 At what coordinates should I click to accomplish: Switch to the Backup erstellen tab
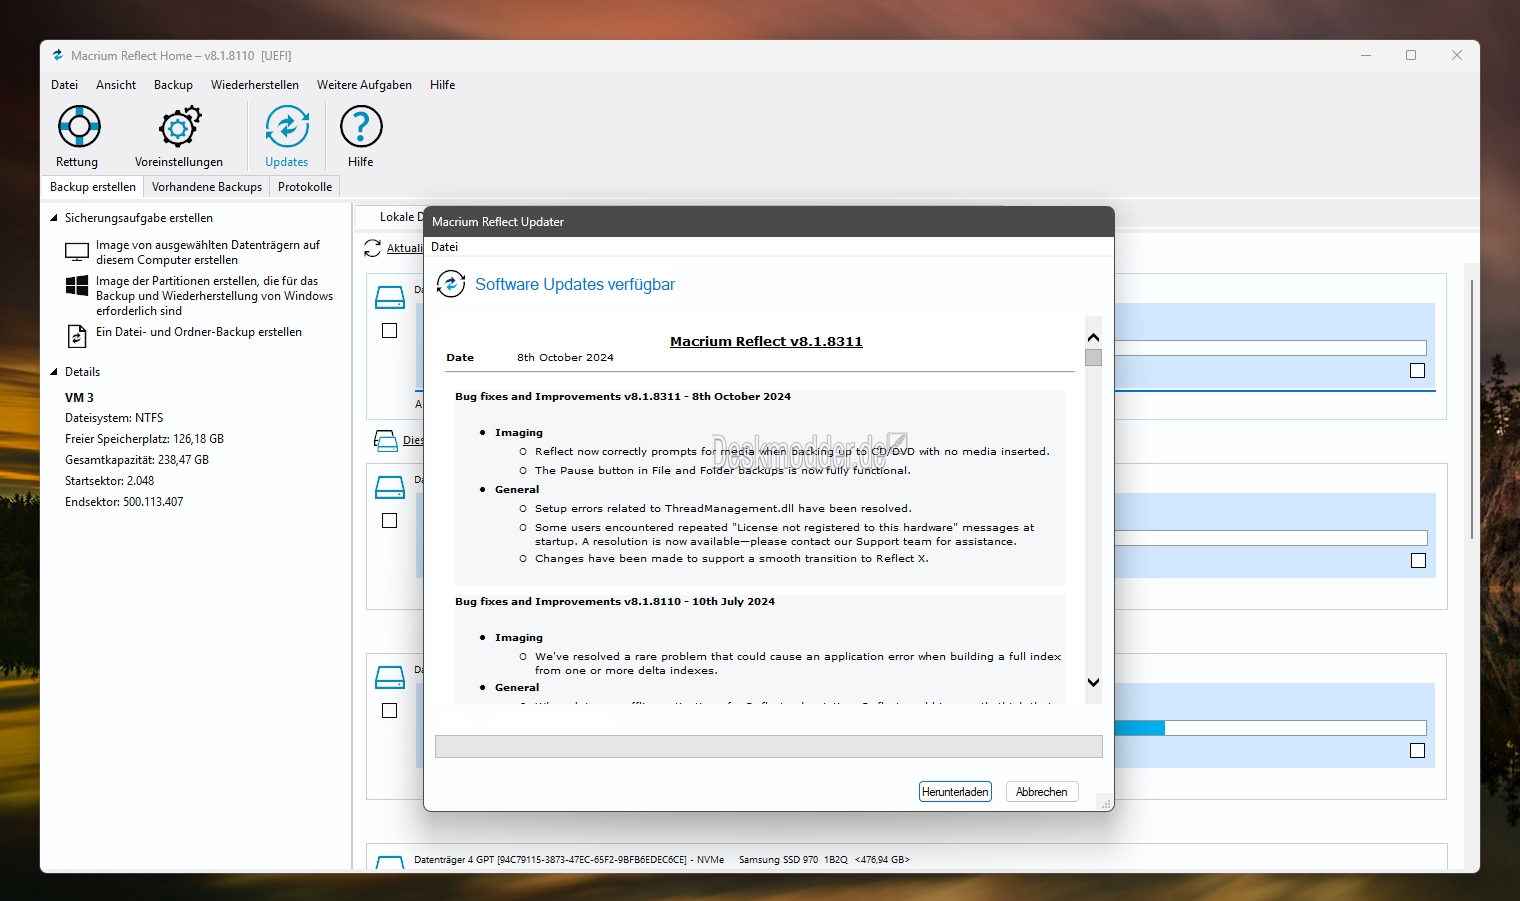point(93,187)
